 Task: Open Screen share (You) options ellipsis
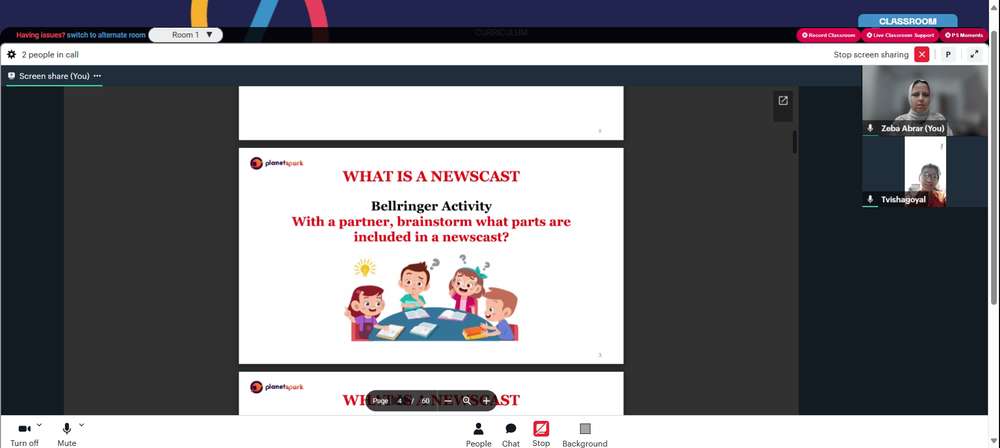(97, 76)
